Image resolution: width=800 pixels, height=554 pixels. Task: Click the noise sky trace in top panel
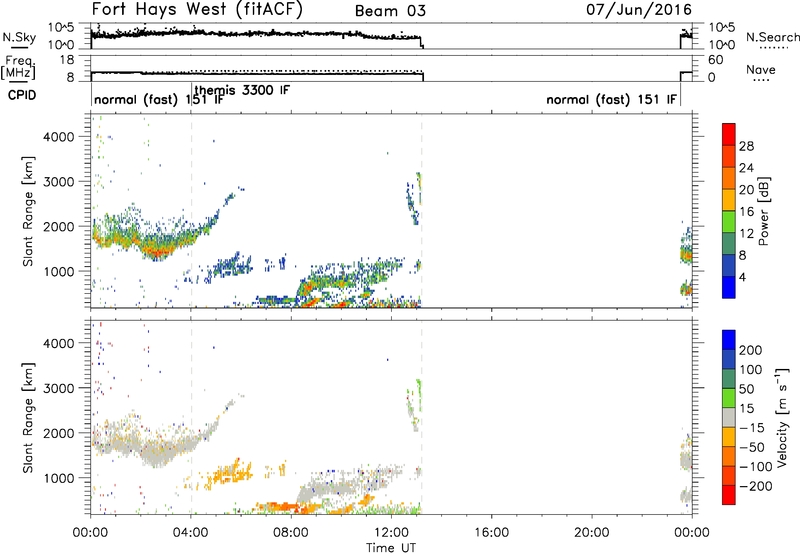[255, 34]
